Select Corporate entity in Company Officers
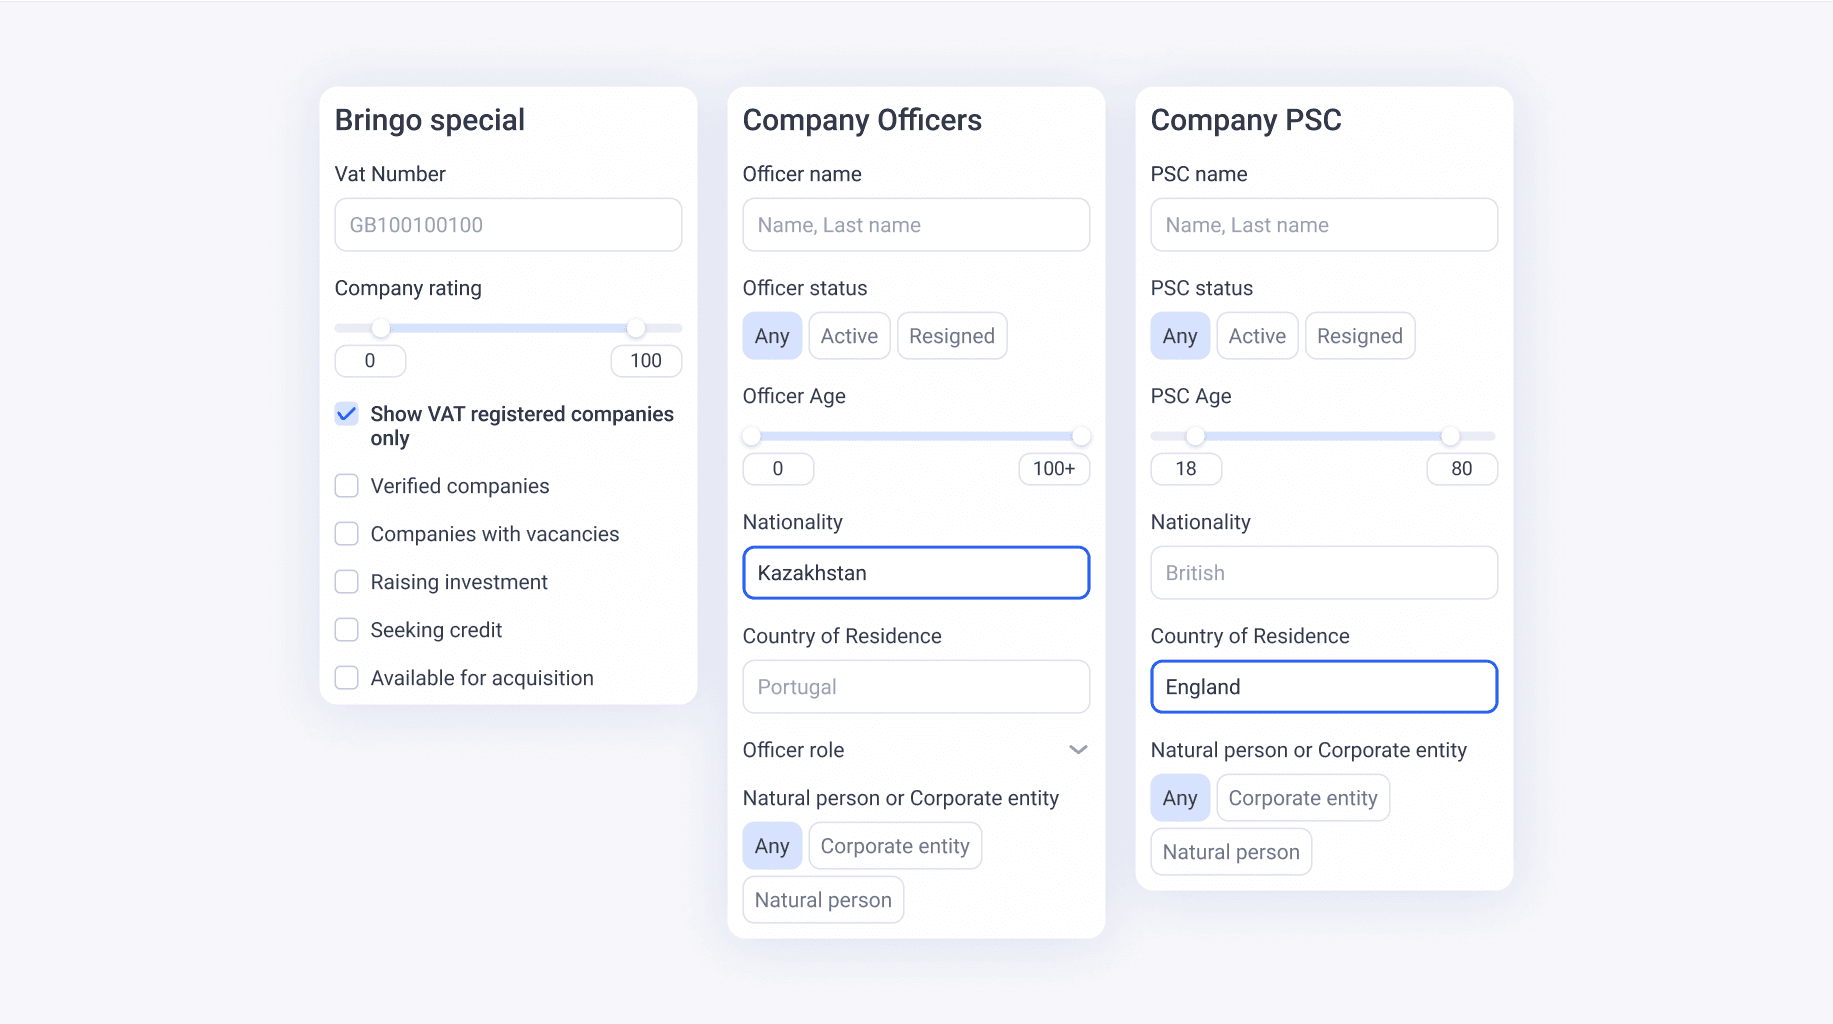Image resolution: width=1833 pixels, height=1024 pixels. coord(894,846)
